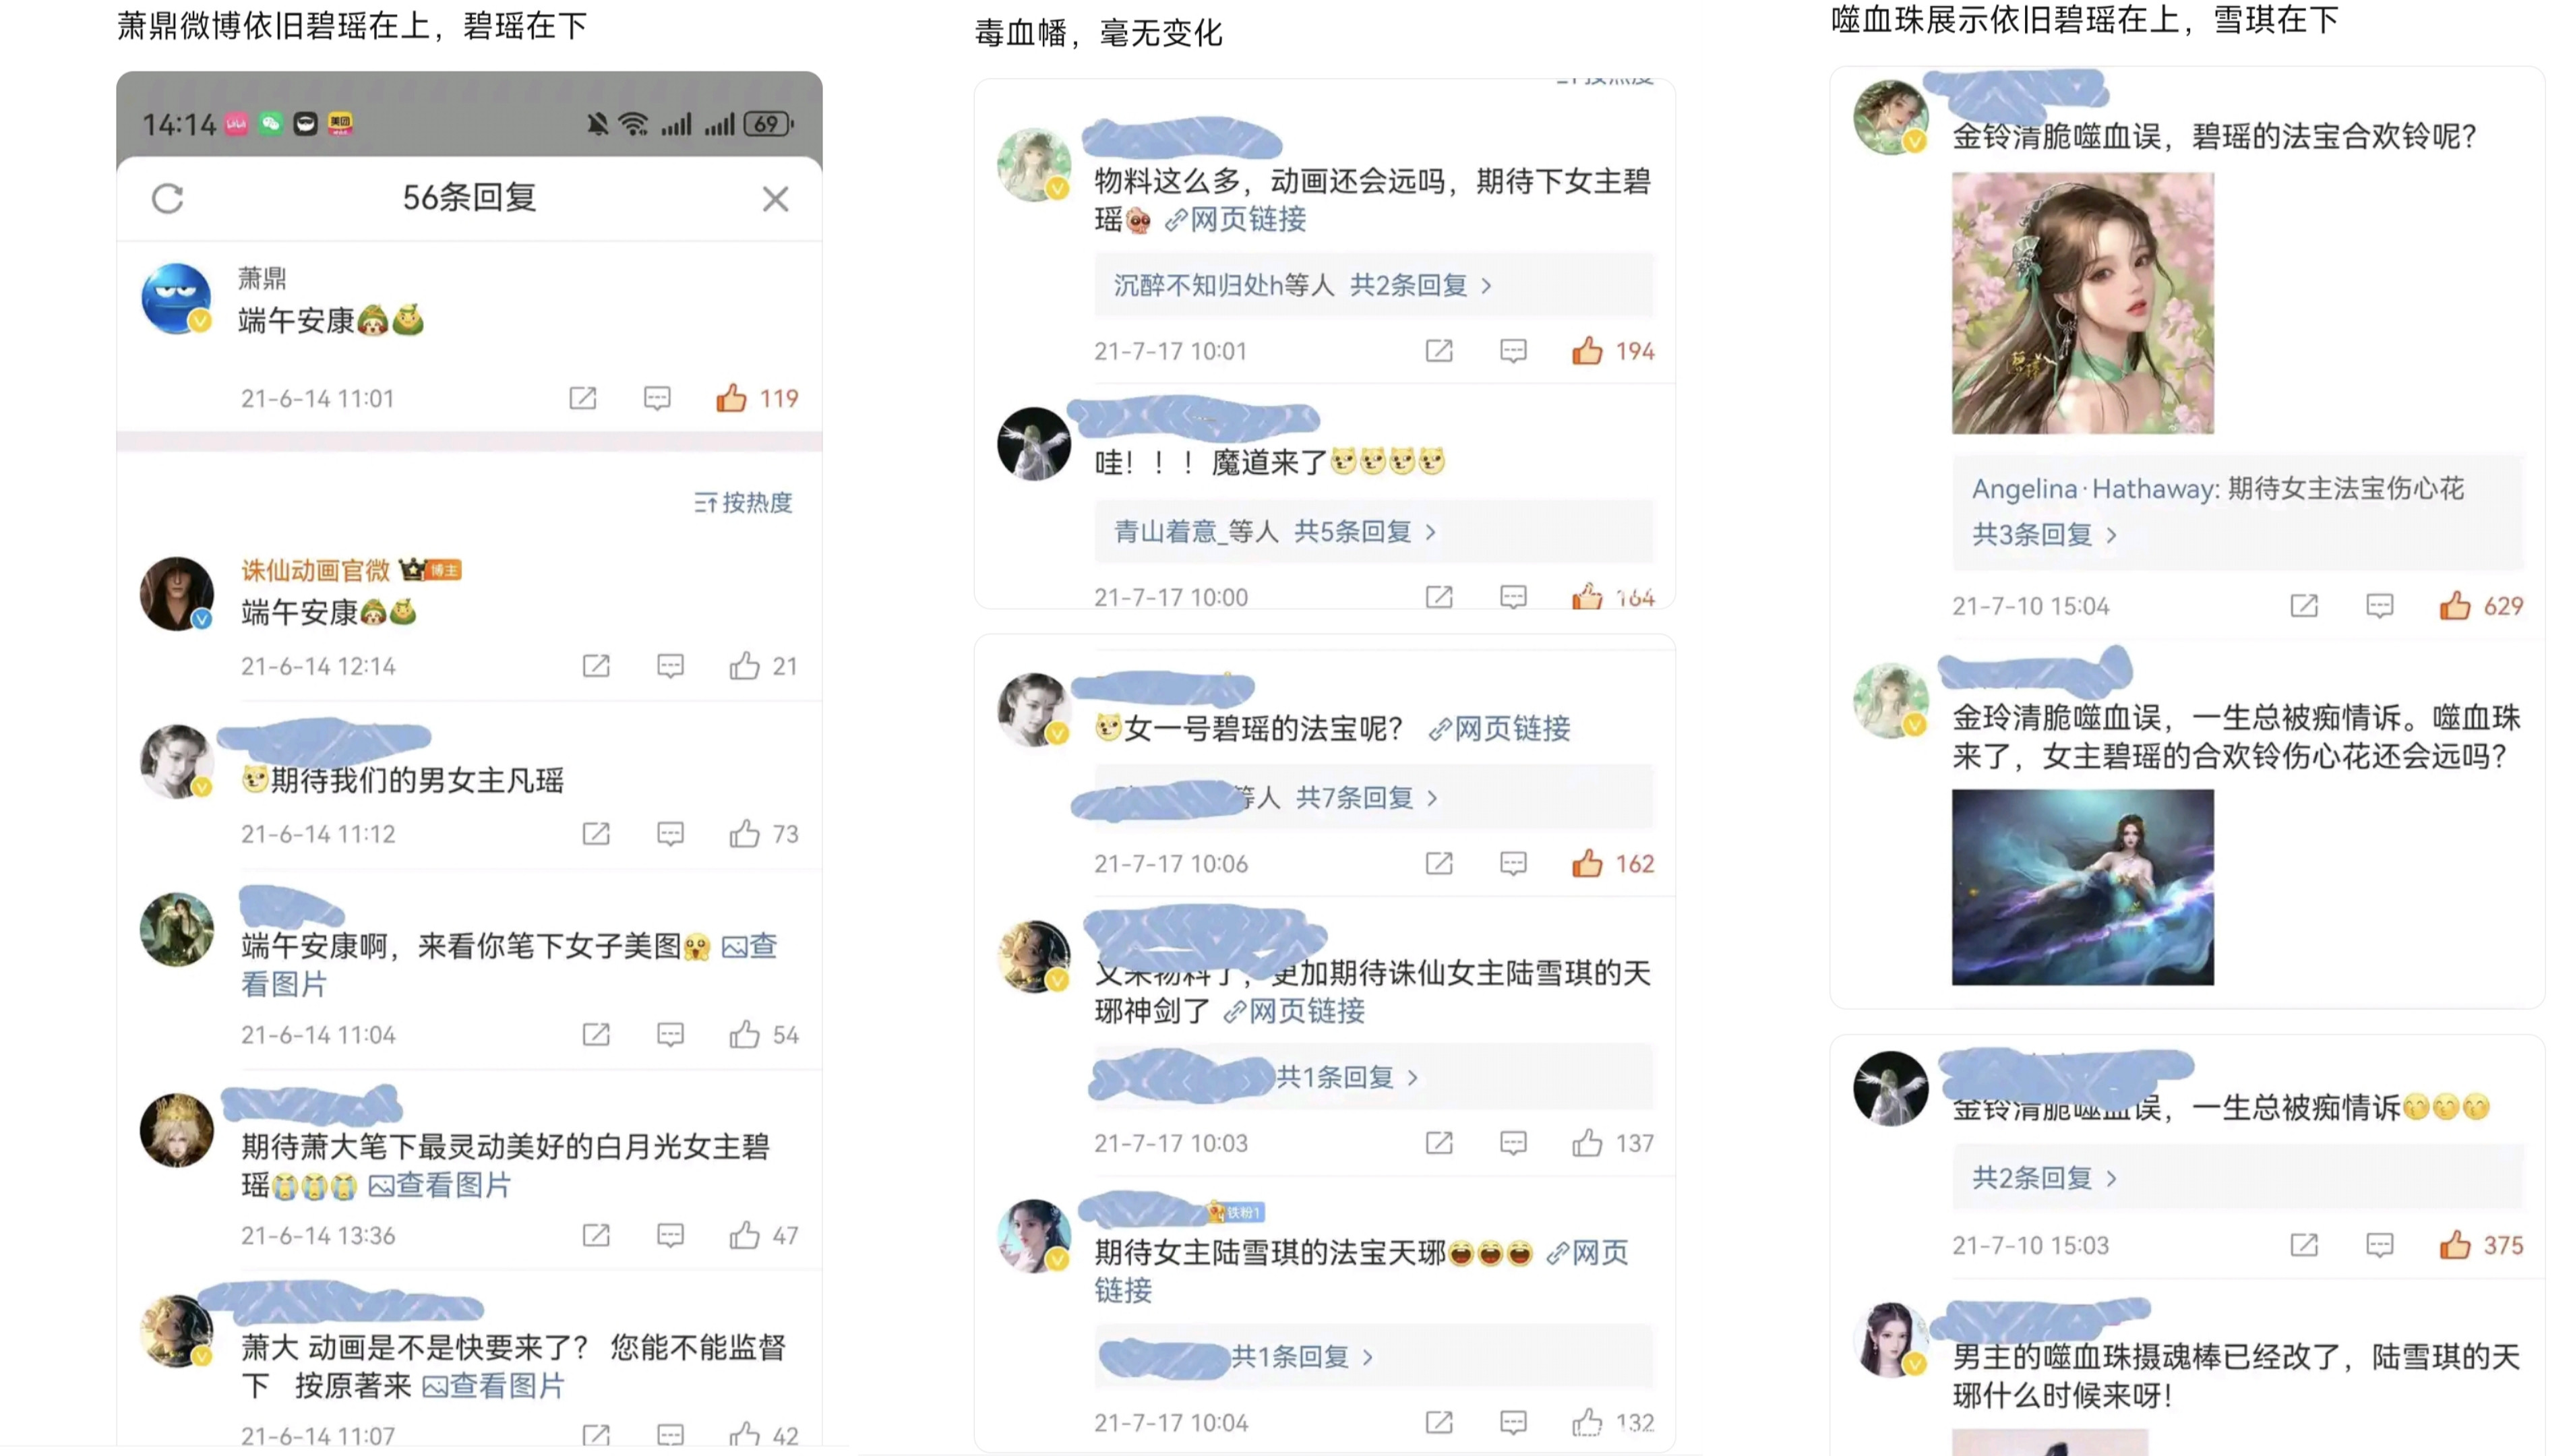The height and width of the screenshot is (1456, 2573).
Task: Repost icon on the 21-7-10 15:03 comment
Action: [x=2304, y=1246]
